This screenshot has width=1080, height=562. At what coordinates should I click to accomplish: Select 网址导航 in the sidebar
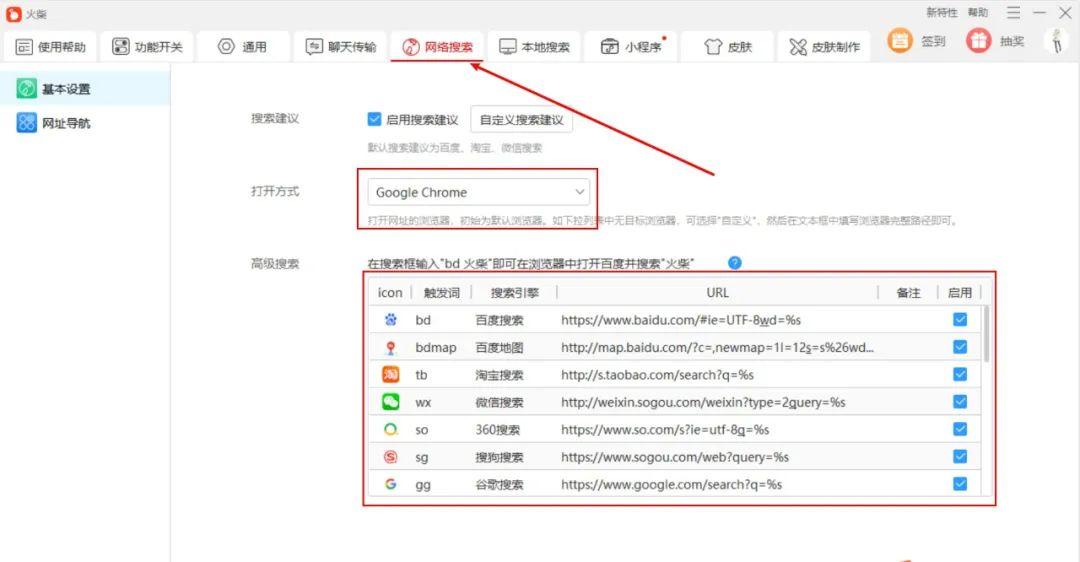[x=85, y=123]
